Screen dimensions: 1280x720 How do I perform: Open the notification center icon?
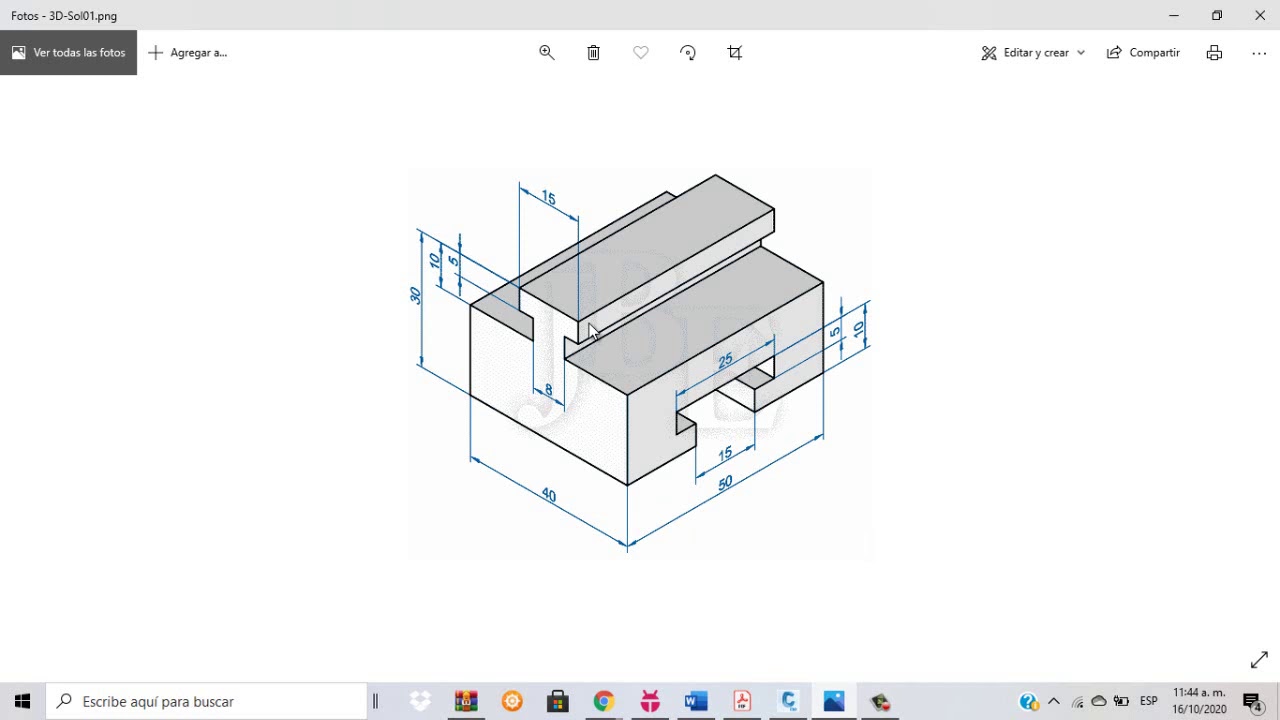pos(1254,701)
